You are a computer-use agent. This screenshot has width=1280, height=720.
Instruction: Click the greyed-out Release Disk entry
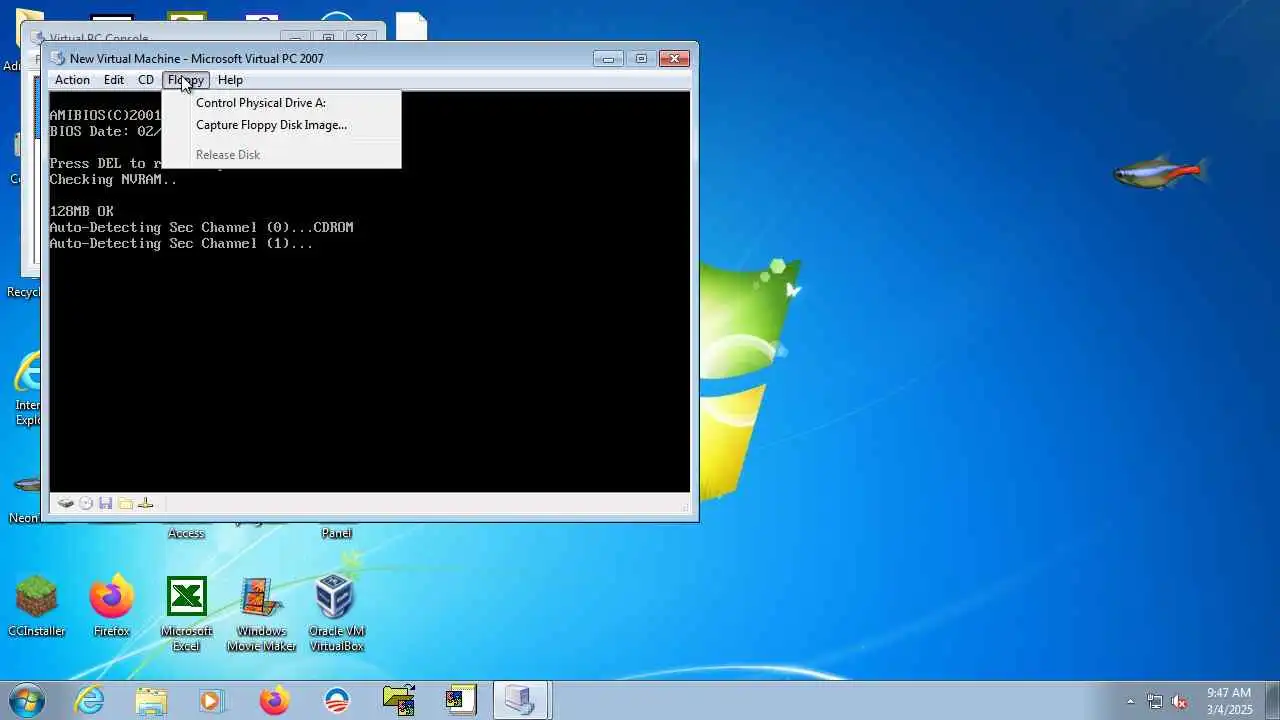281,155
